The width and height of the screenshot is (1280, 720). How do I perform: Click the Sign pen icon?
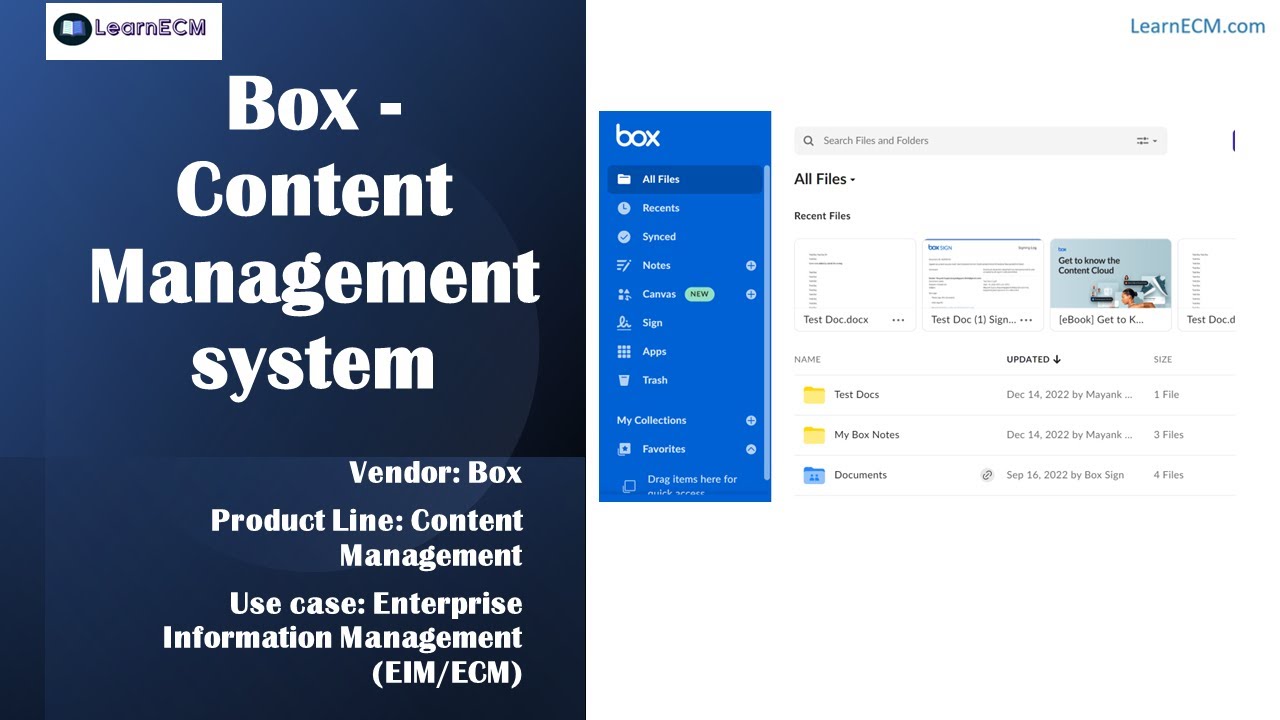(x=624, y=323)
